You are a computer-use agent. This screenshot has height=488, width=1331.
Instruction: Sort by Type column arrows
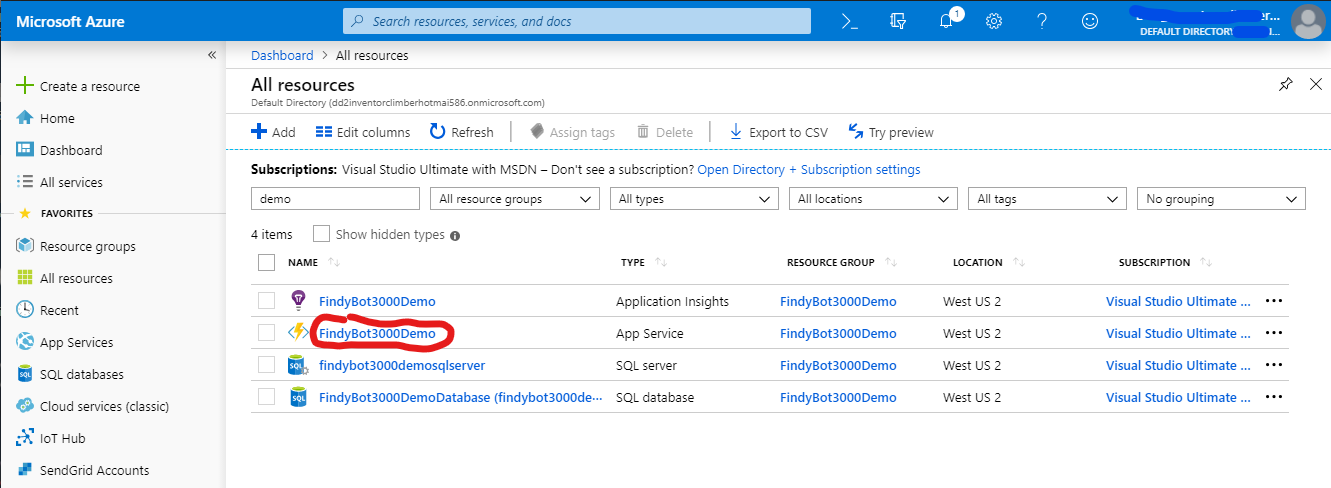tap(661, 263)
